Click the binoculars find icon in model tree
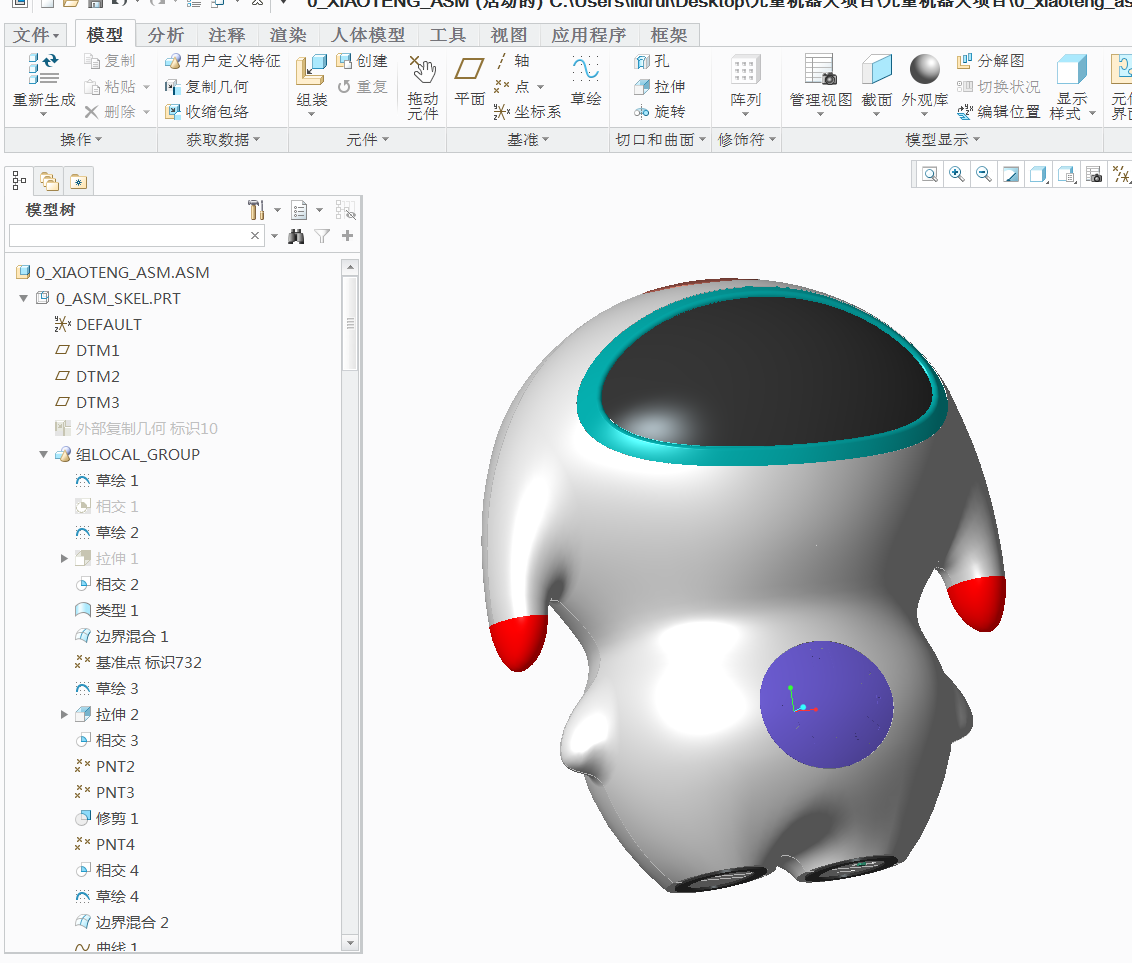The image size is (1132, 963). coord(296,236)
